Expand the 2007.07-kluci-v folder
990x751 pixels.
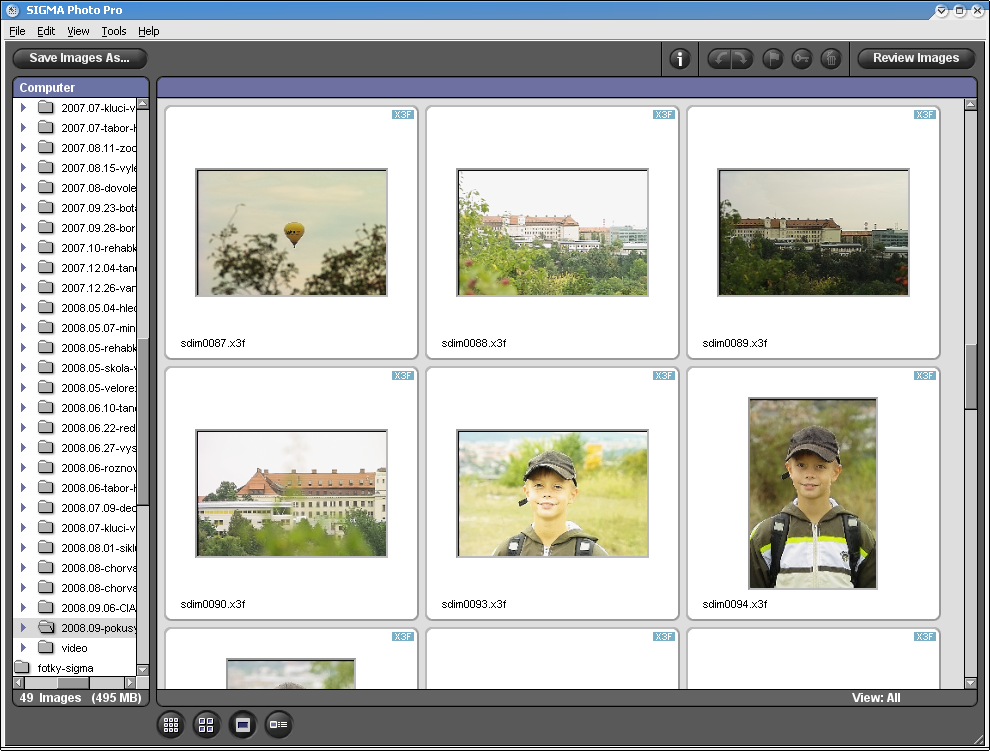click(23, 107)
